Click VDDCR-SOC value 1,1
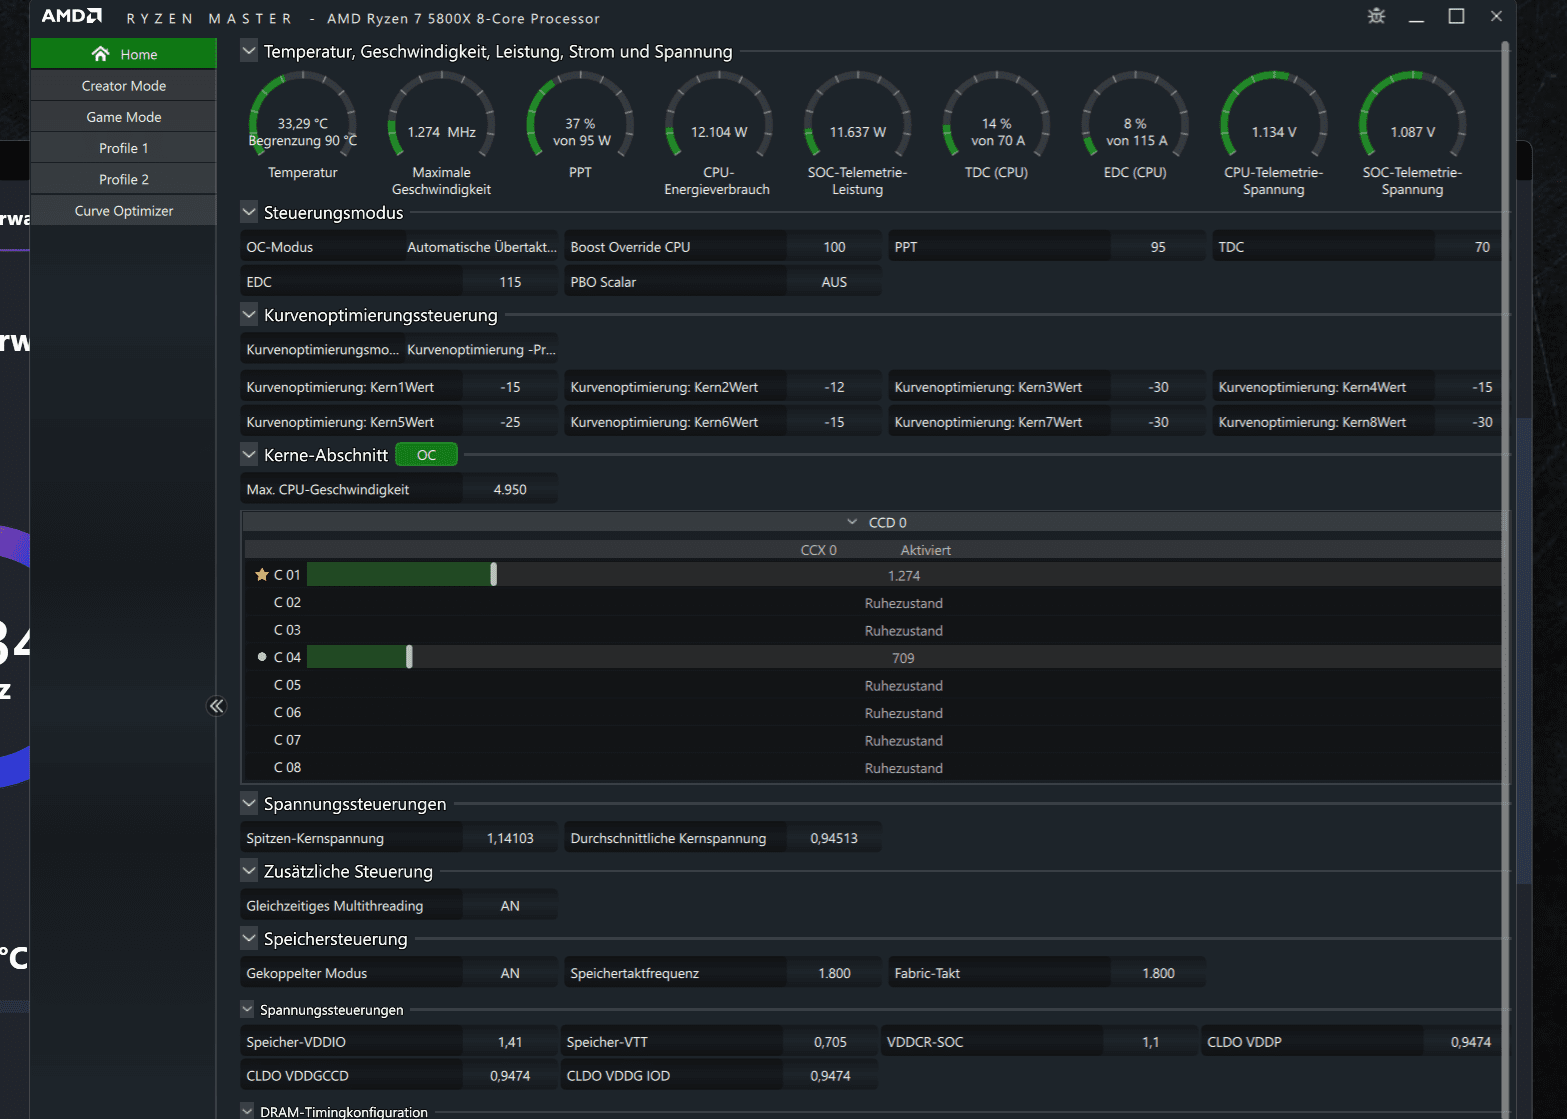Viewport: 1567px width, 1119px height. (x=1150, y=1042)
